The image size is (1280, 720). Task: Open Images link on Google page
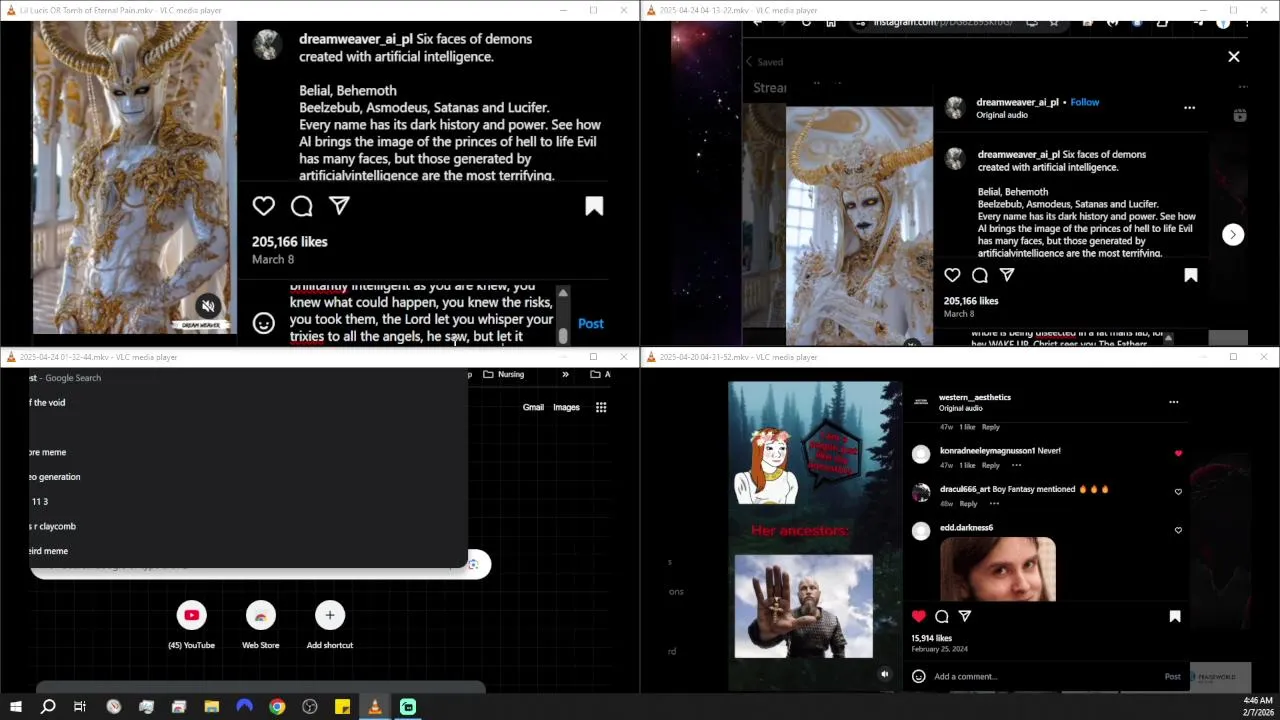tap(566, 407)
